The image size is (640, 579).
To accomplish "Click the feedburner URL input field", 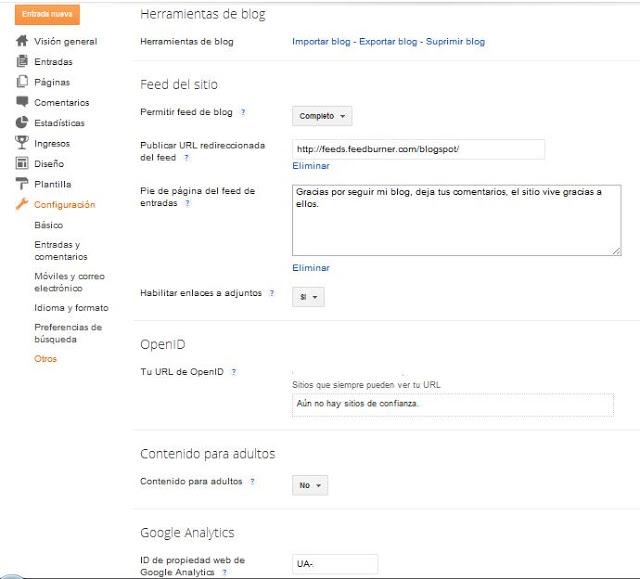I will click(x=418, y=149).
